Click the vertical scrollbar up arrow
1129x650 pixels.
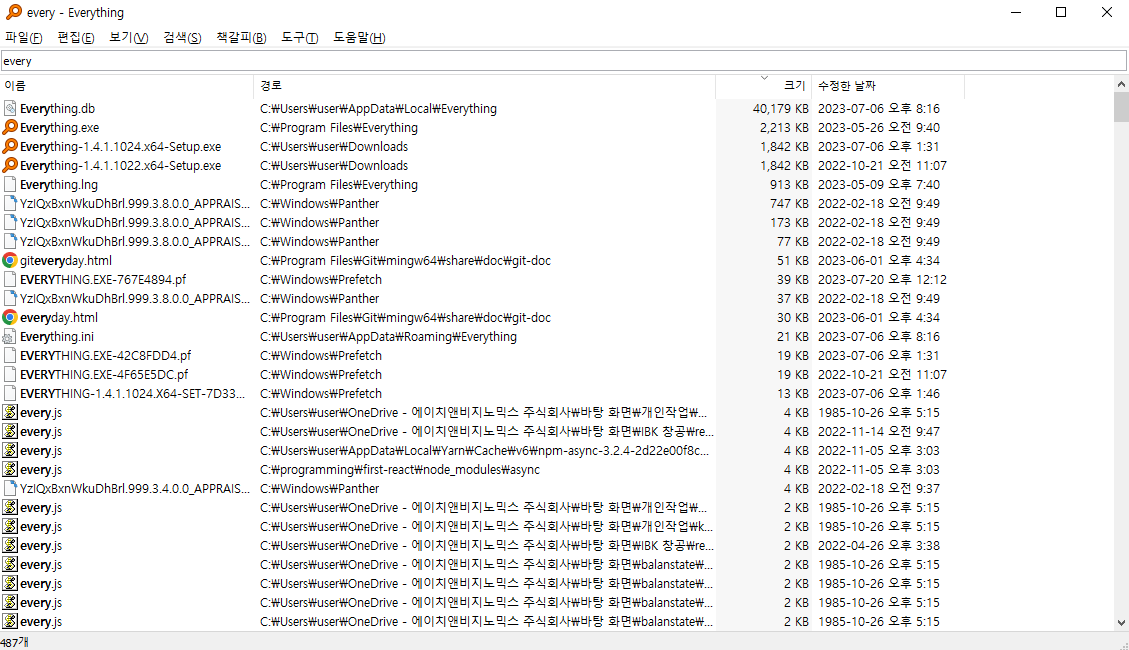click(1121, 84)
